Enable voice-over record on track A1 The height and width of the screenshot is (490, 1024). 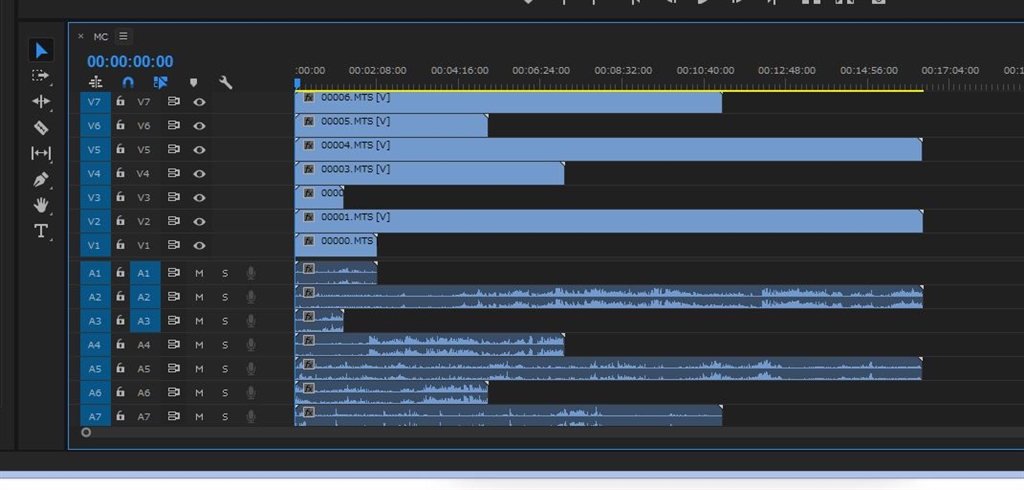coord(251,273)
